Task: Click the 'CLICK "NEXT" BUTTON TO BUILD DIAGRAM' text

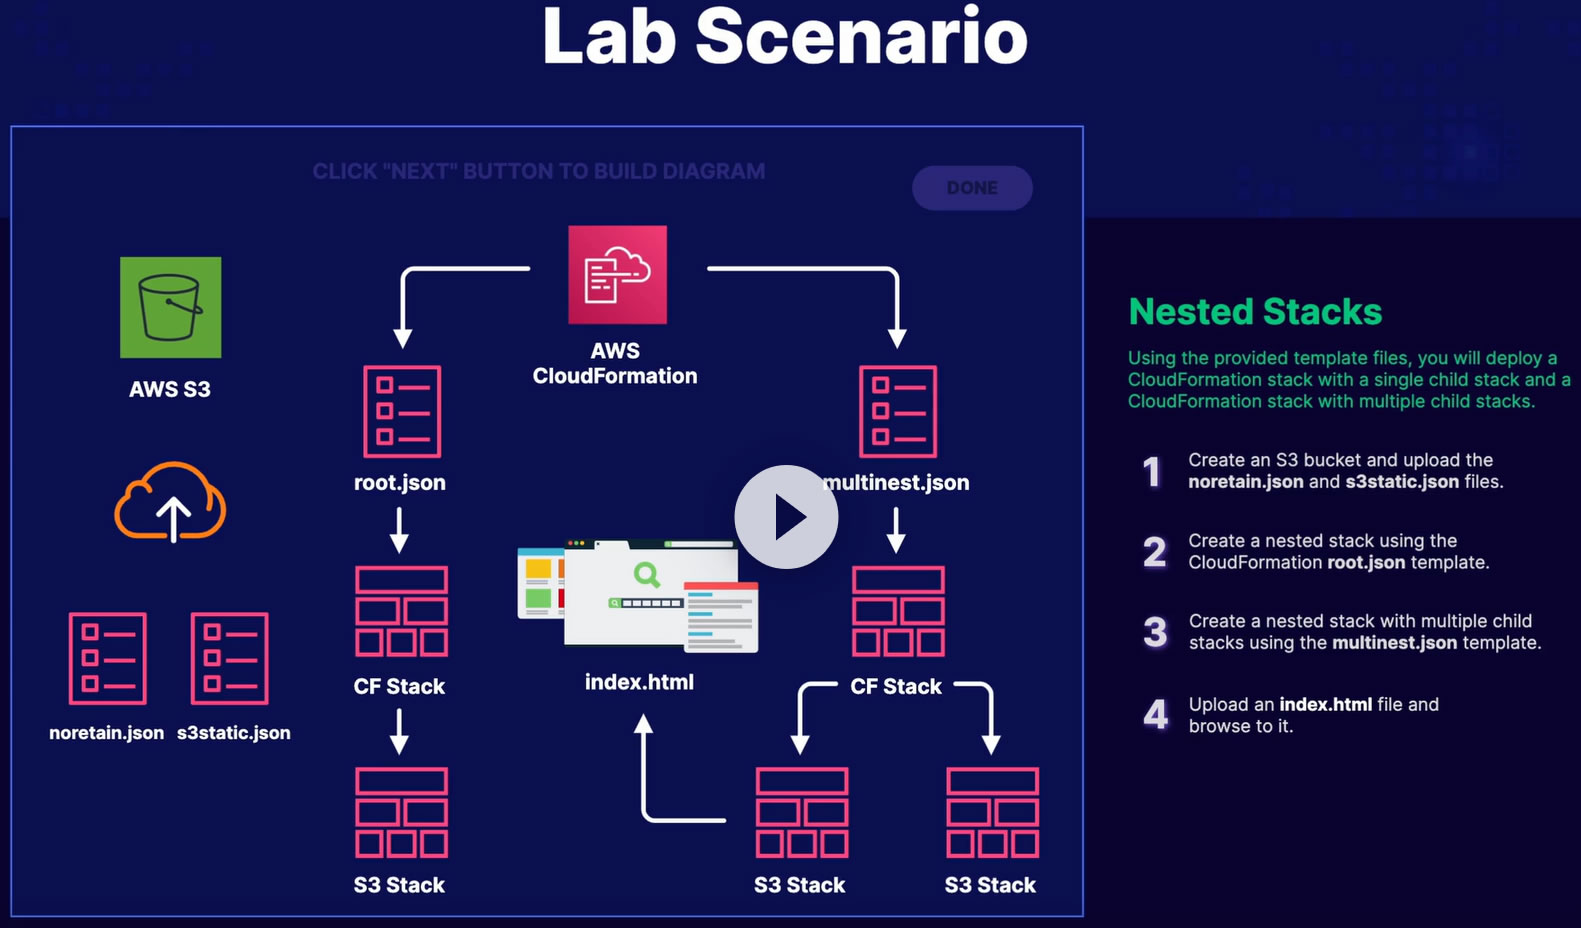Action: click(539, 171)
